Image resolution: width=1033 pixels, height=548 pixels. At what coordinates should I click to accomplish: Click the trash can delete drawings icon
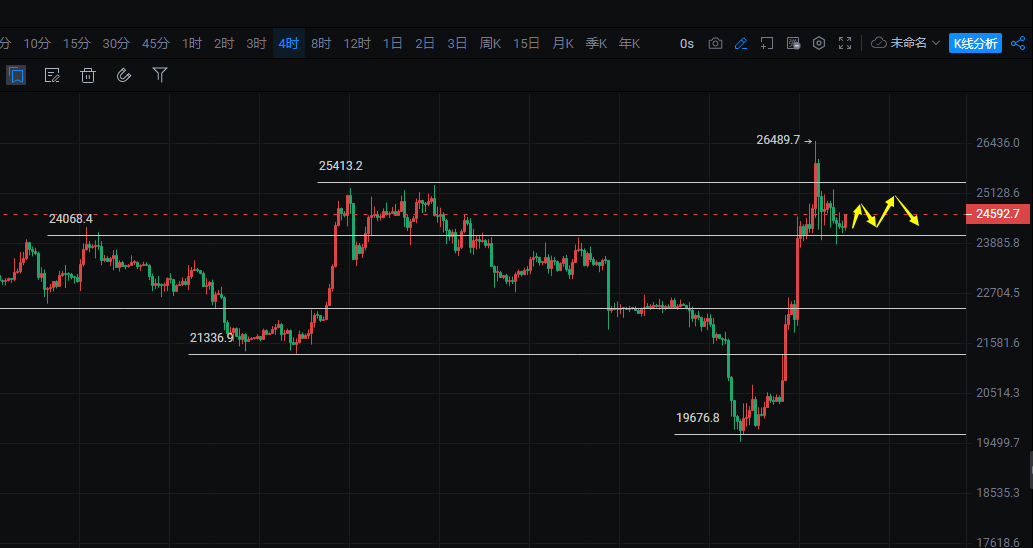[x=88, y=75]
